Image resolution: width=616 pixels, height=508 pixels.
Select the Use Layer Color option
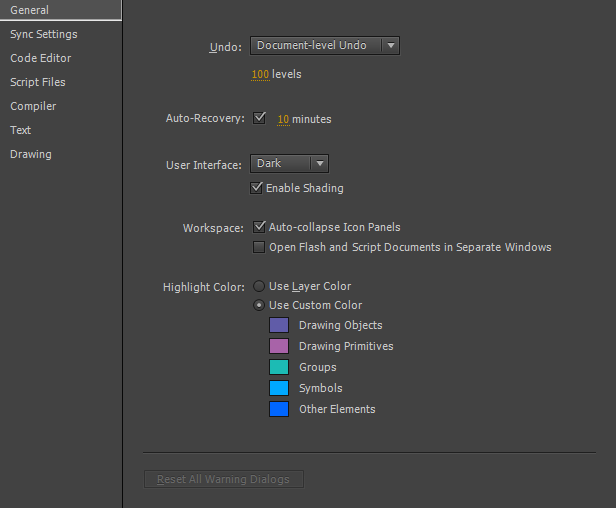260,286
